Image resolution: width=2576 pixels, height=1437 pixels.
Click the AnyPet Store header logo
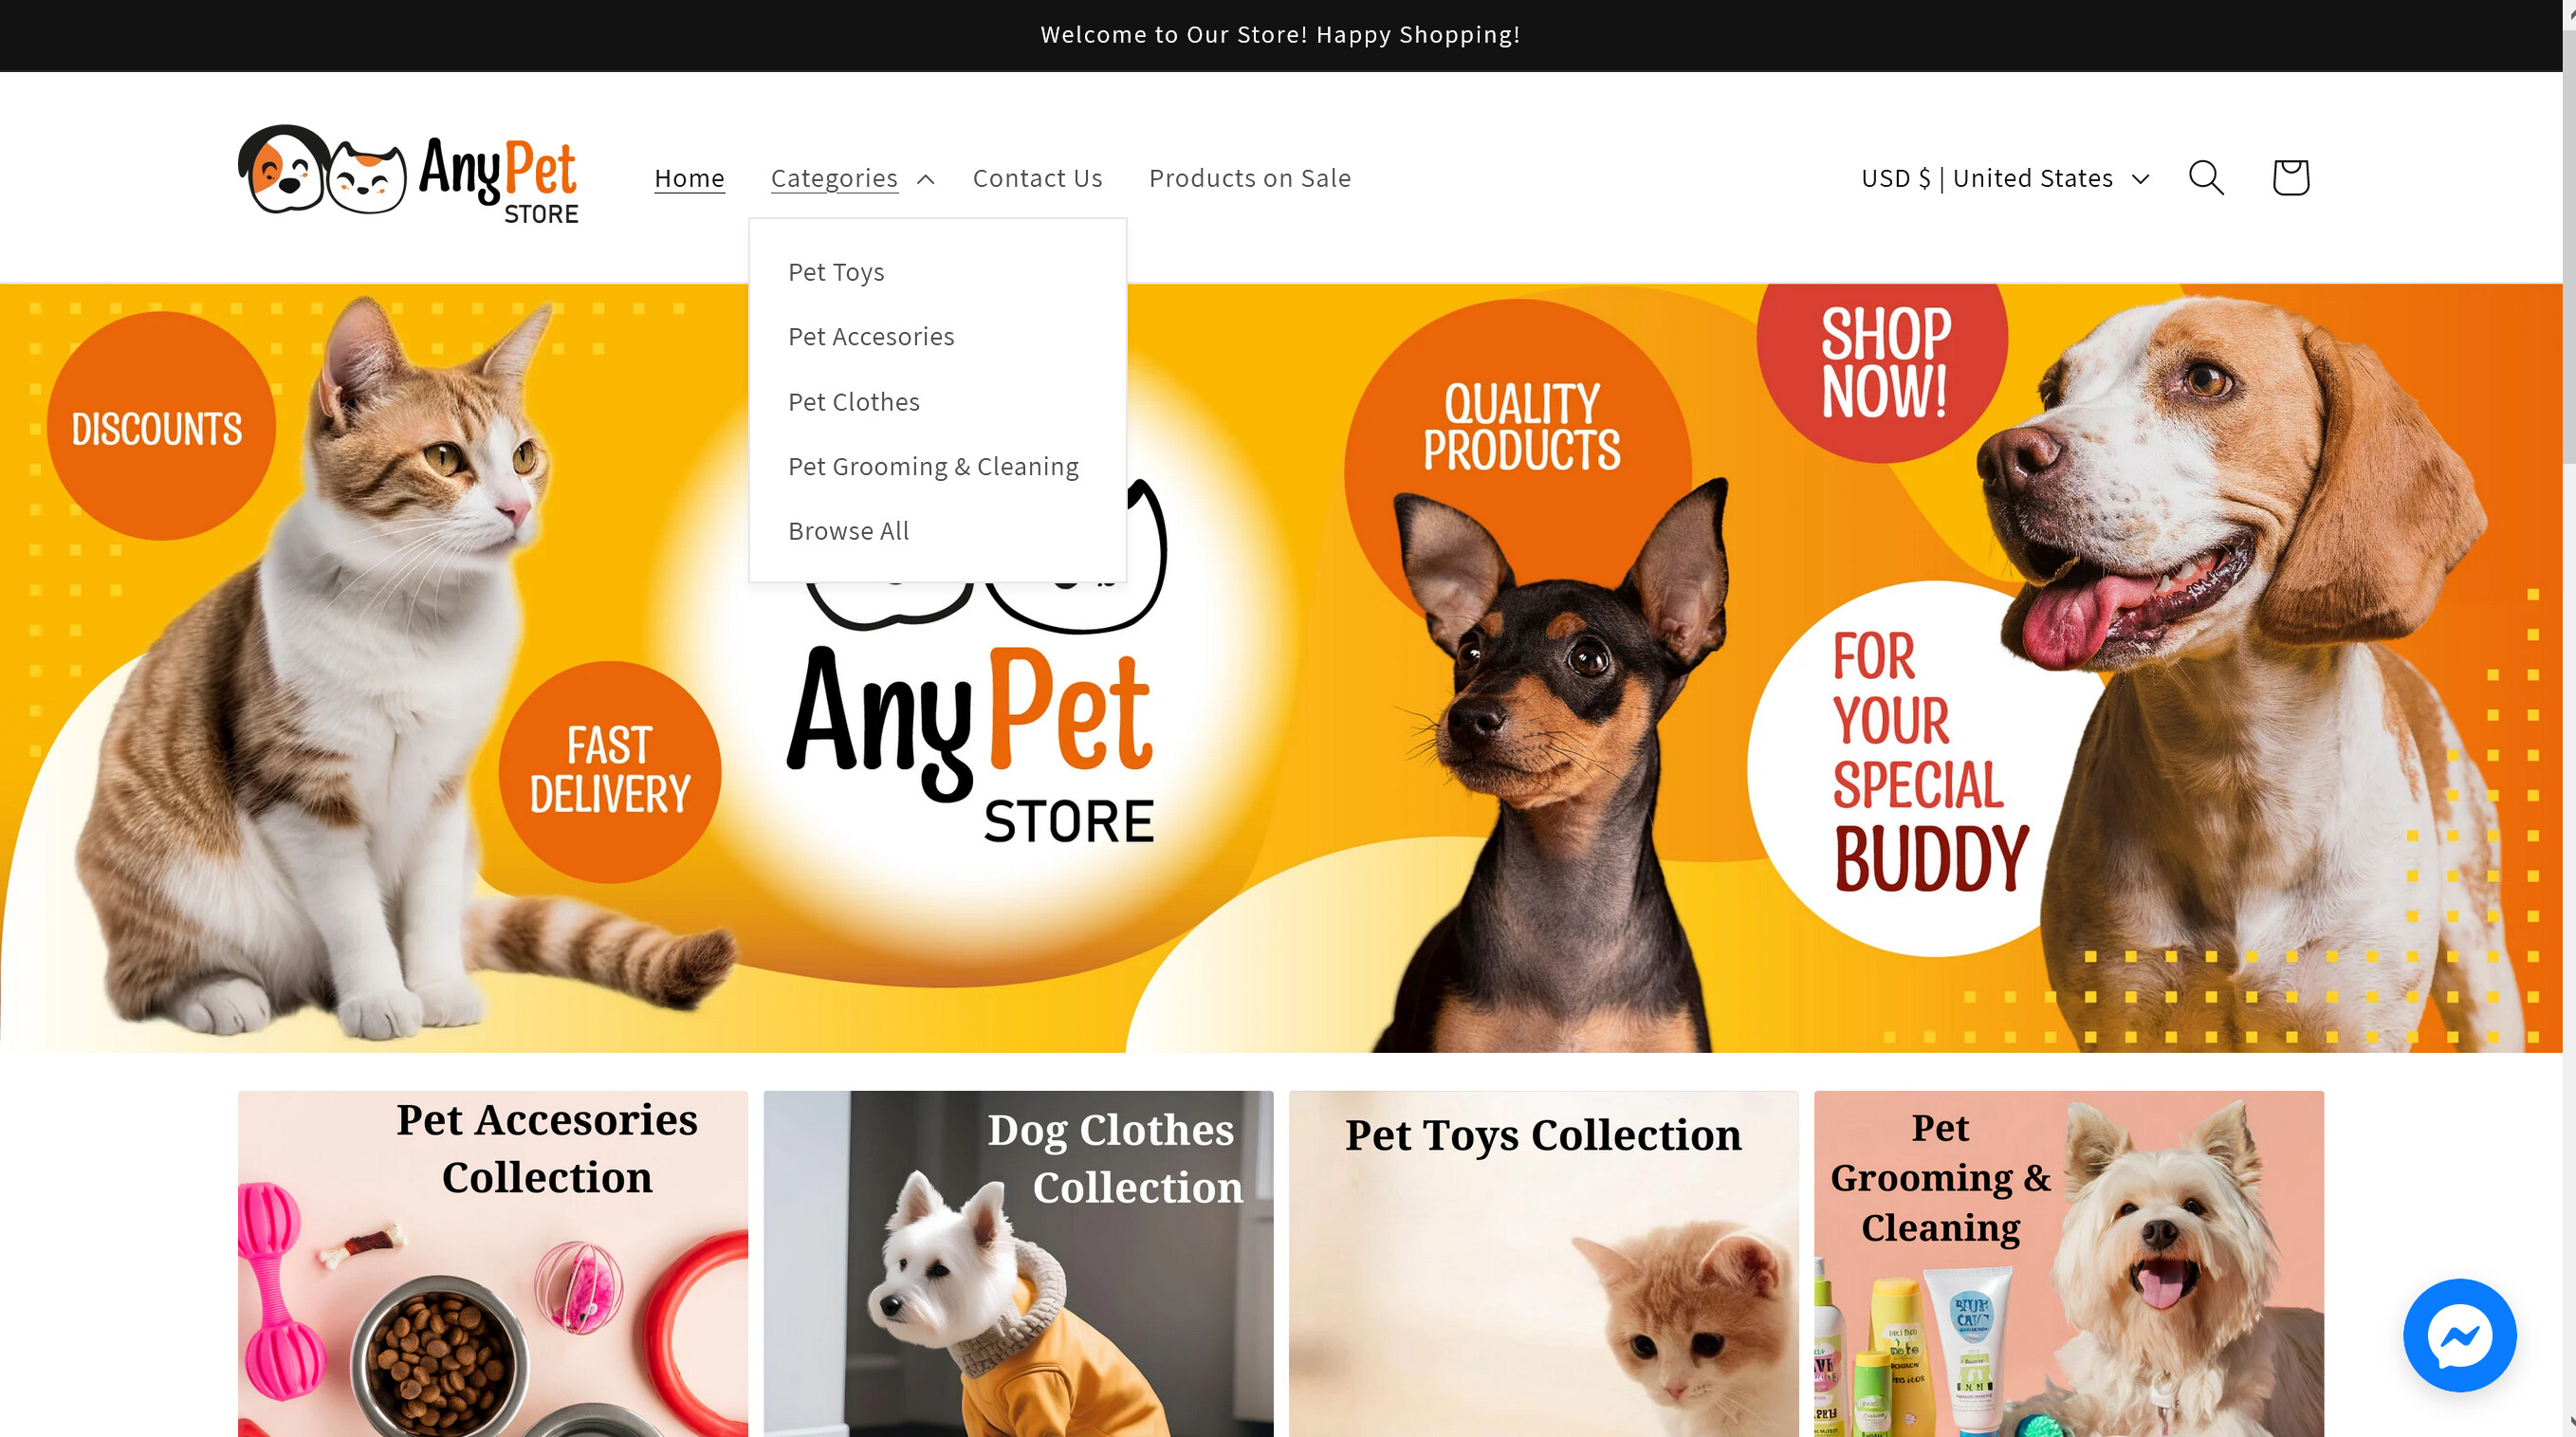click(408, 174)
